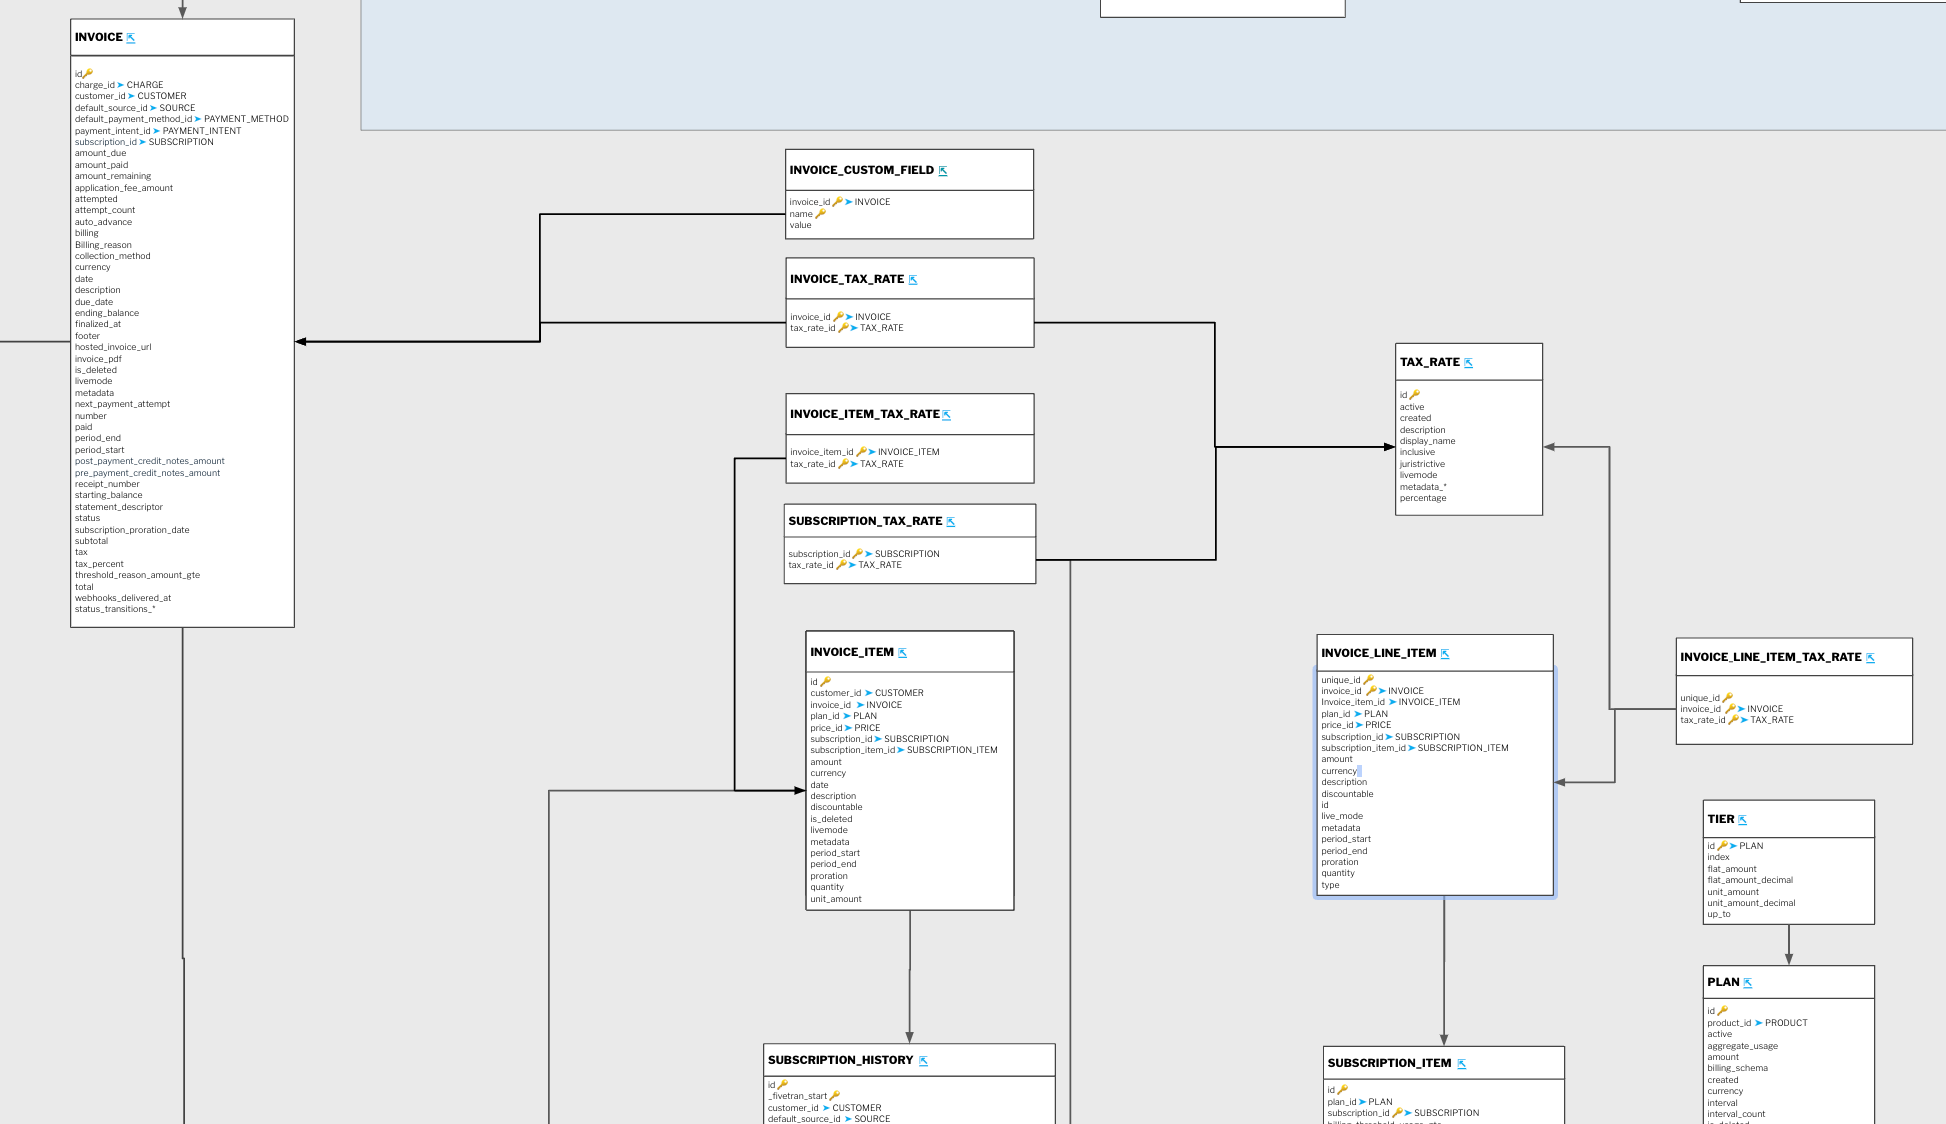Open the INVOICE_LINE_ITEM_TAX_RATE link icon
Screen dimensions: 1946x1124
(x=1870, y=658)
